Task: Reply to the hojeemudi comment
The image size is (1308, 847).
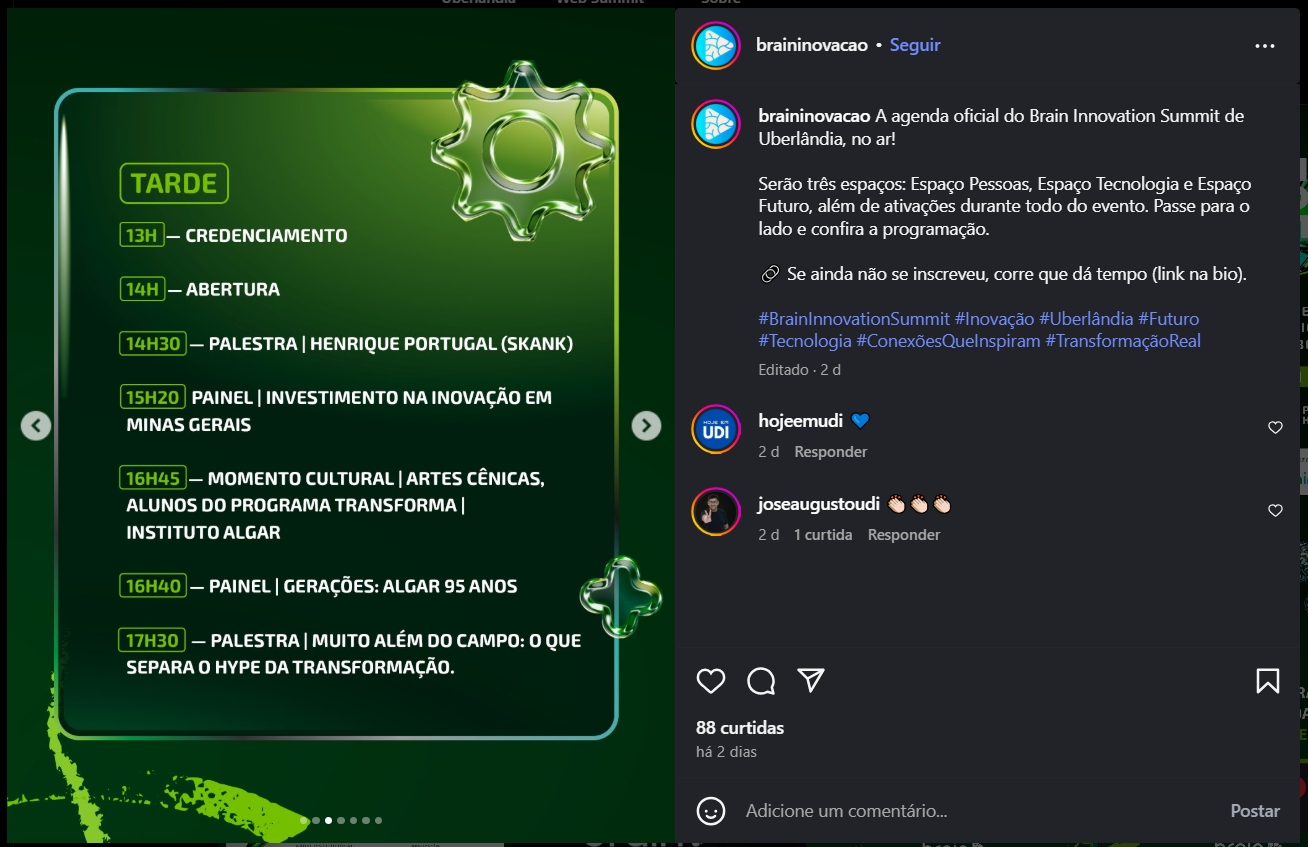Action: [x=831, y=452]
